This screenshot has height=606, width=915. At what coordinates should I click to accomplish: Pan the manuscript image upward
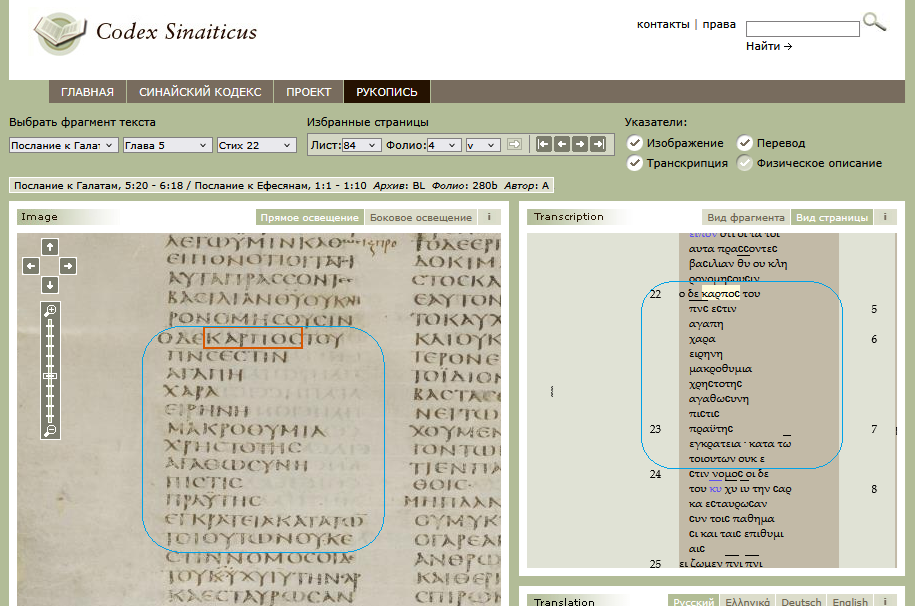(x=50, y=246)
